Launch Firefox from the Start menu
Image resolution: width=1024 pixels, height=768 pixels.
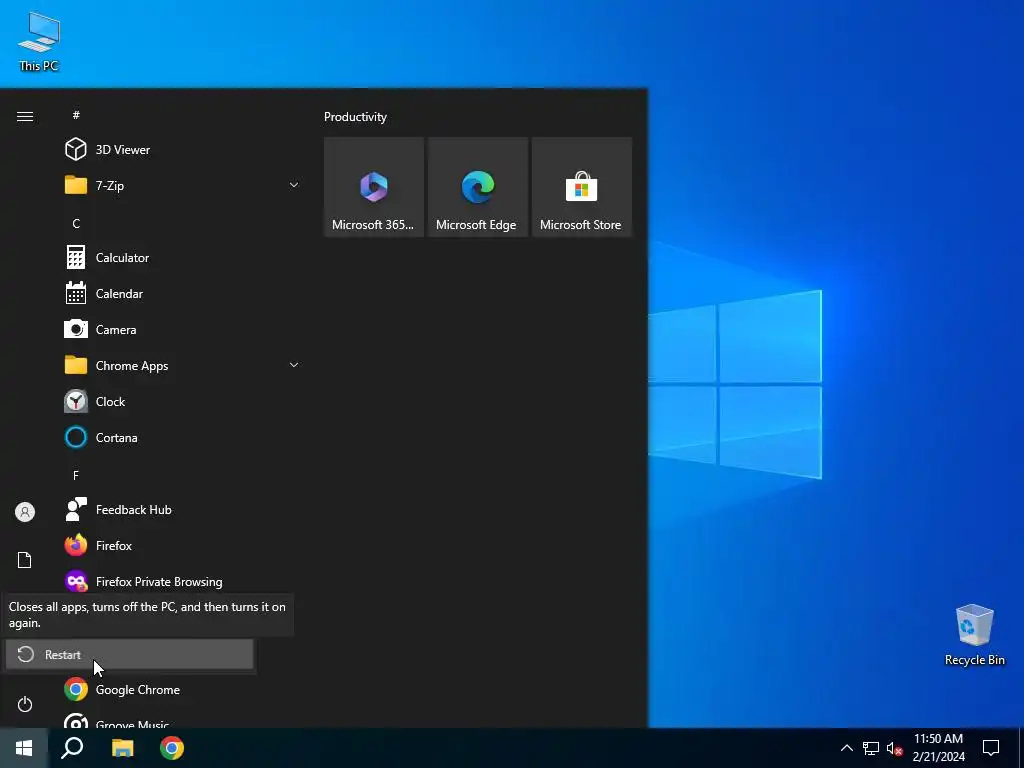click(x=181, y=545)
